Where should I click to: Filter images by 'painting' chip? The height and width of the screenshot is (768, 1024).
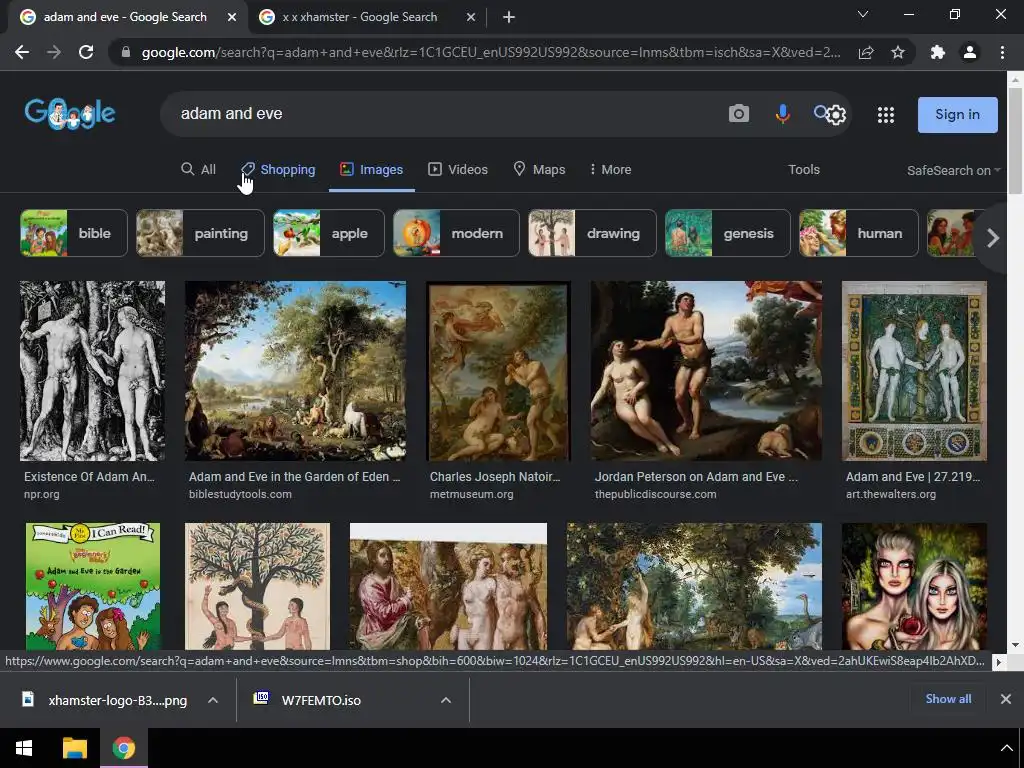(x=200, y=233)
